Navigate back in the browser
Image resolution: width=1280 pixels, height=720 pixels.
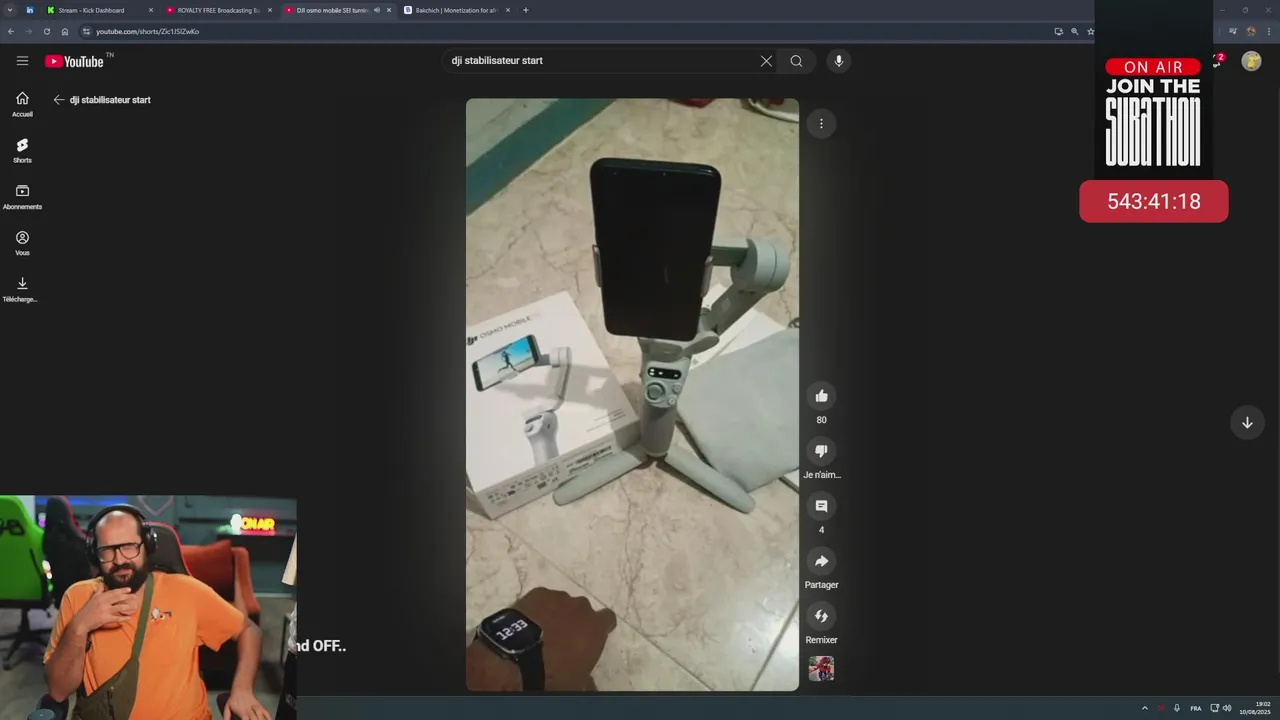11,31
